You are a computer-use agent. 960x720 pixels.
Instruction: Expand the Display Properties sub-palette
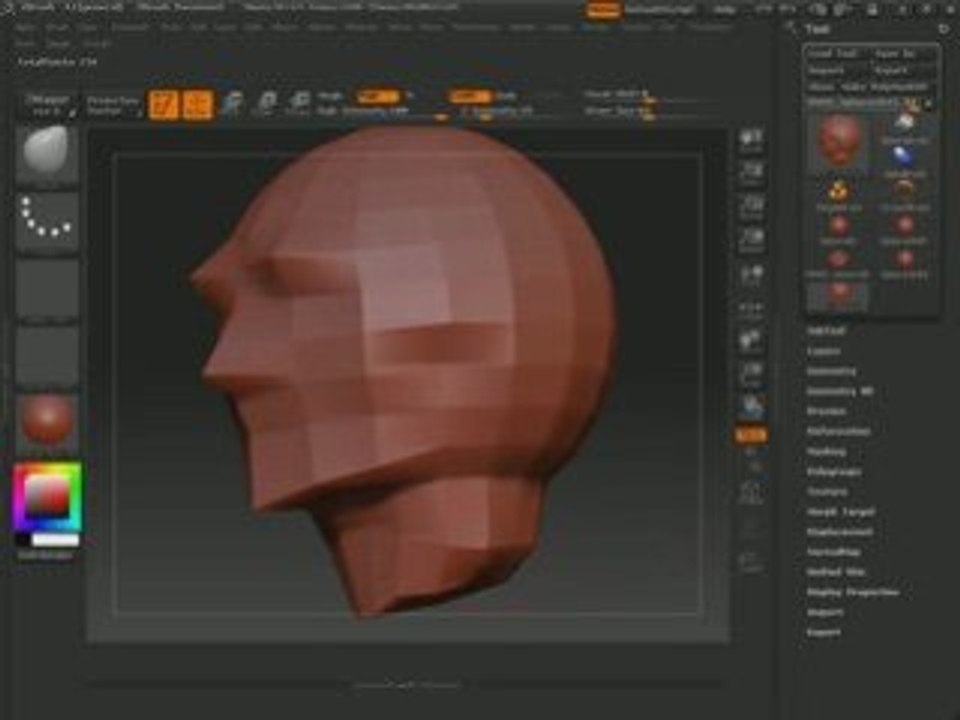[853, 592]
